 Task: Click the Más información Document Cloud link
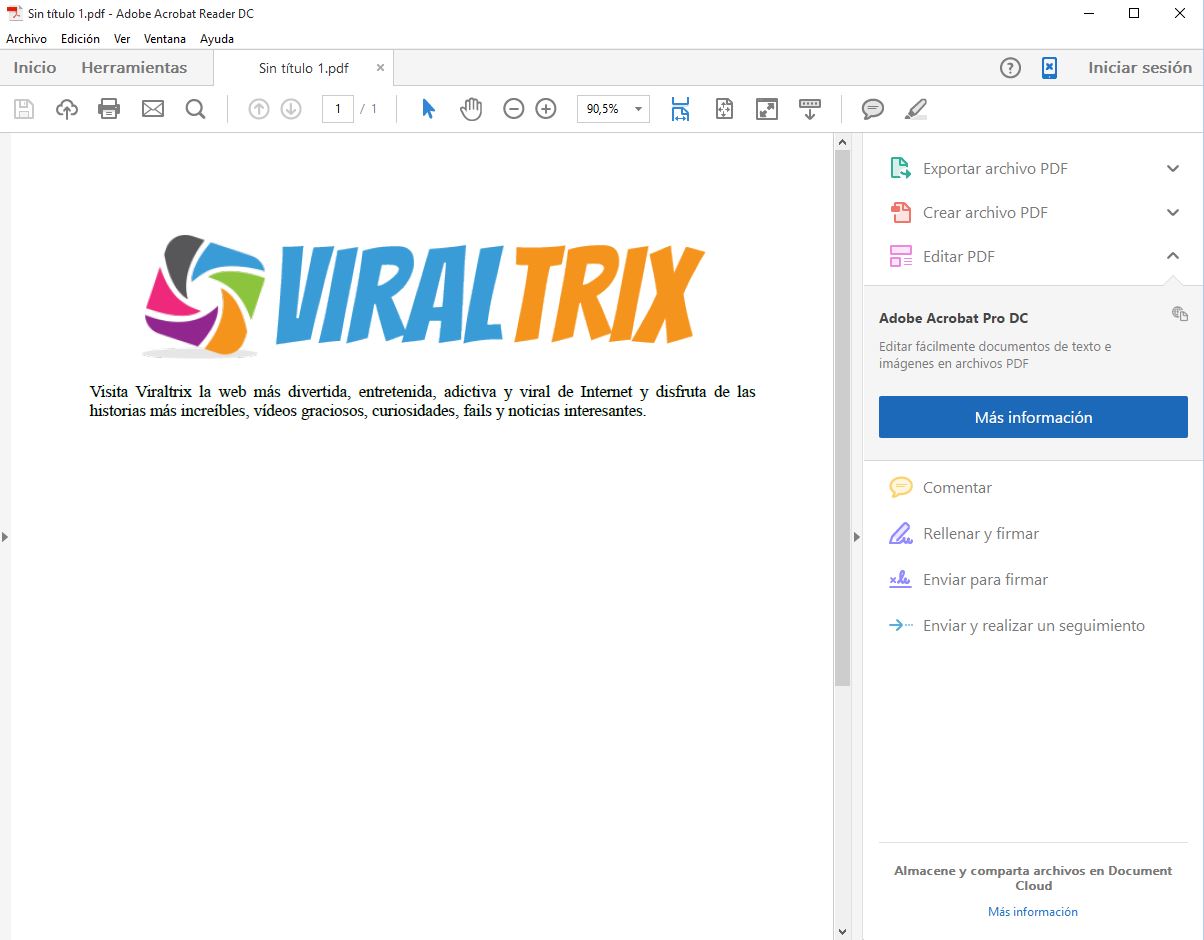[1033, 912]
